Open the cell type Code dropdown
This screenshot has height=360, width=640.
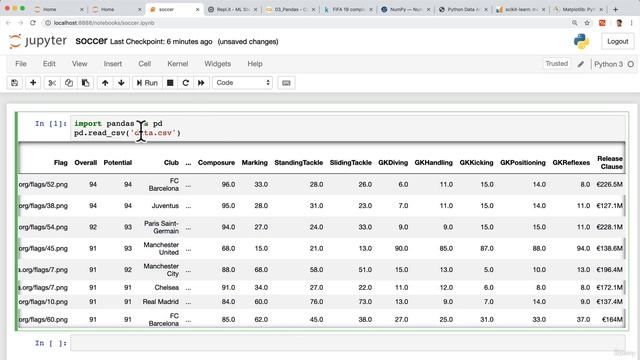click(x=242, y=83)
